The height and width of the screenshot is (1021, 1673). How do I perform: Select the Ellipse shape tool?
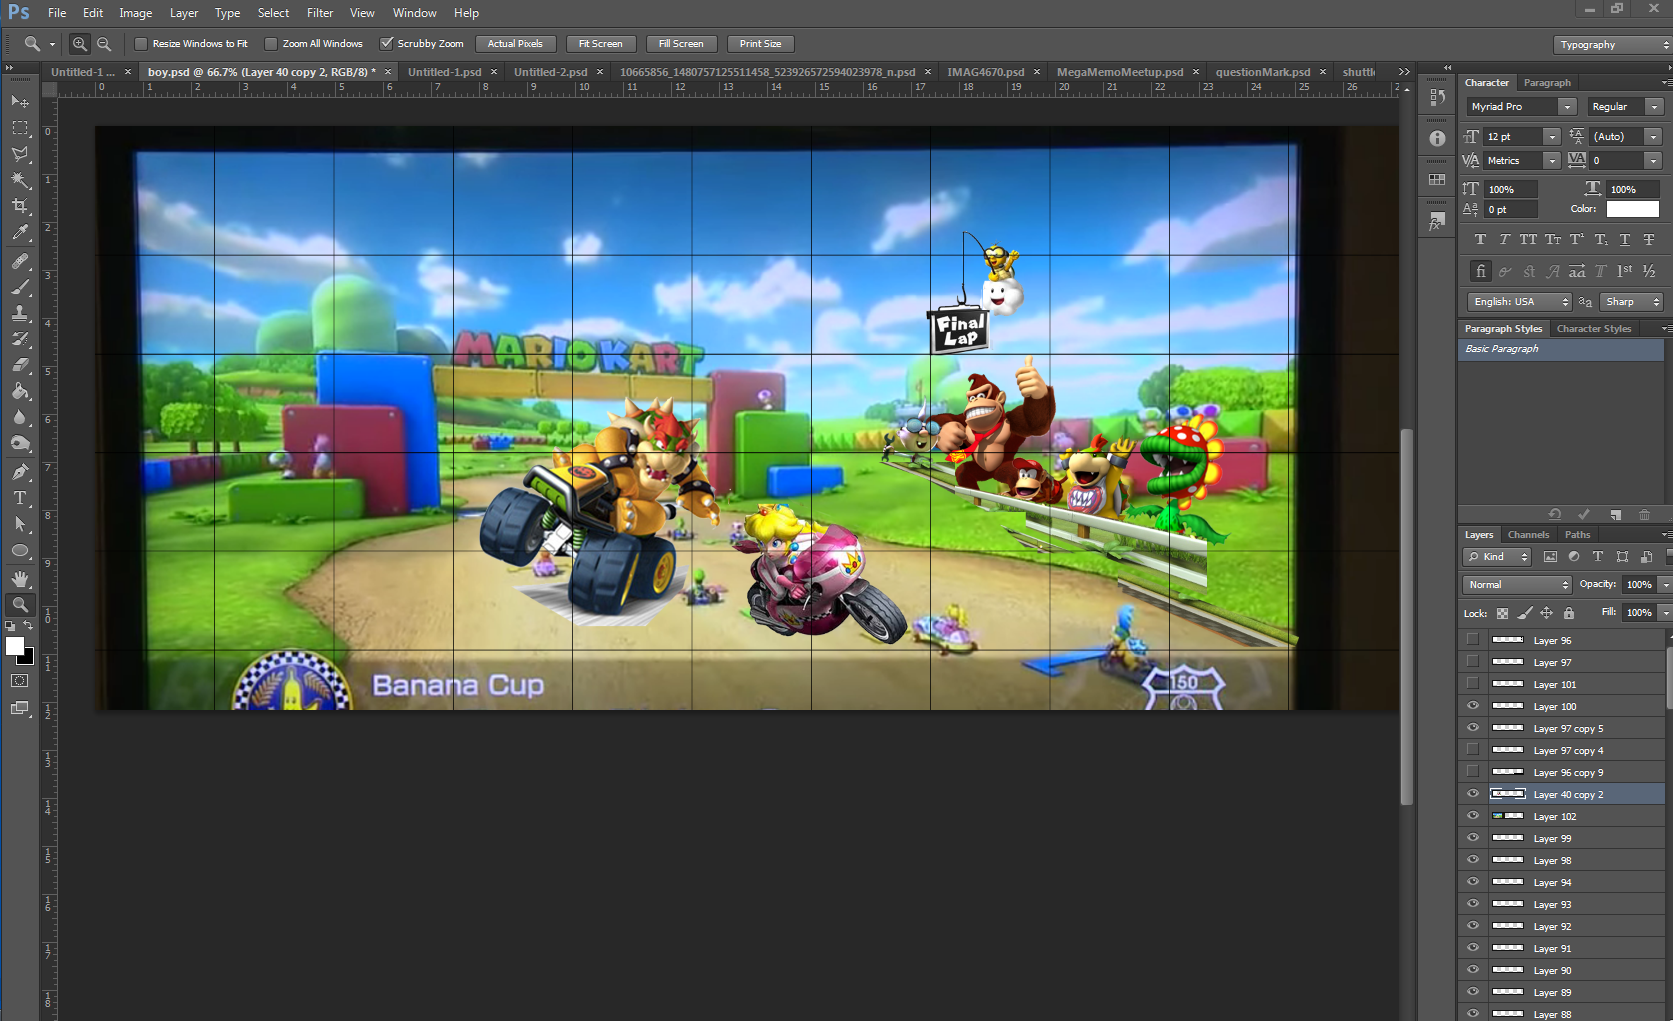point(20,550)
